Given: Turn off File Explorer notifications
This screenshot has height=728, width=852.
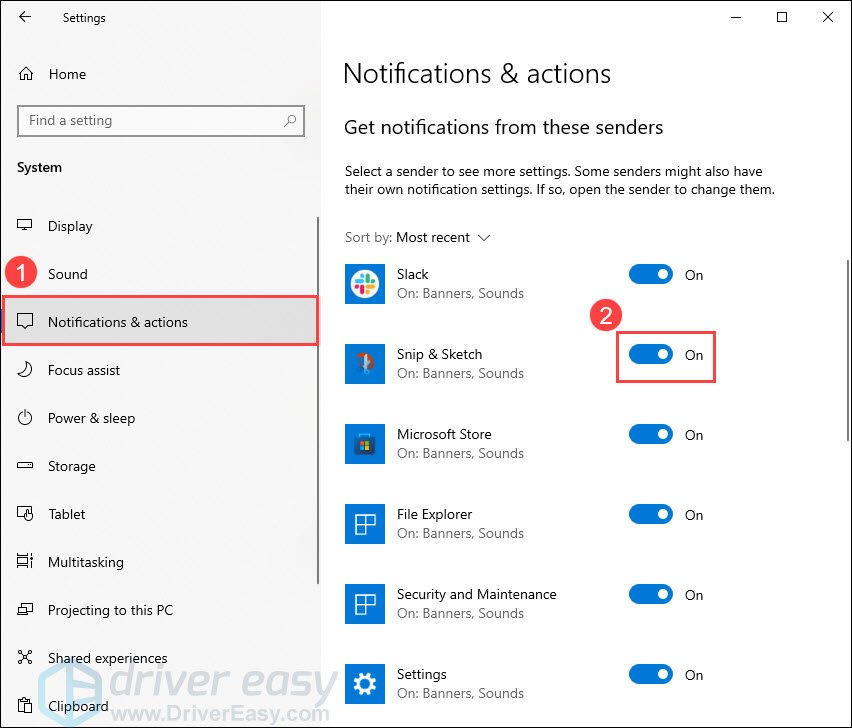Looking at the screenshot, I should (x=651, y=514).
